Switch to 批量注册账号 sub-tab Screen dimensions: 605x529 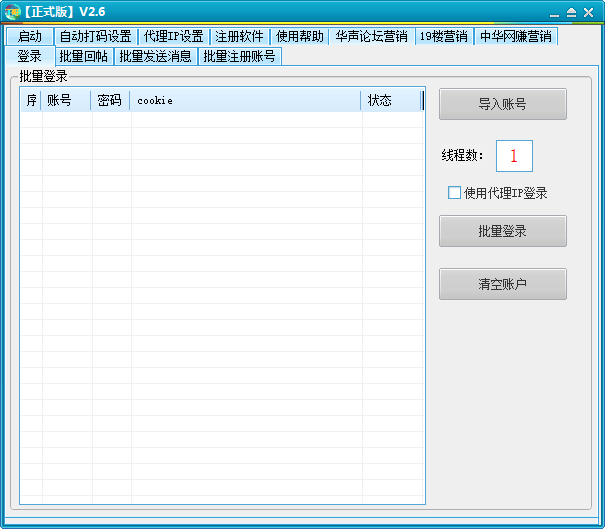239,56
